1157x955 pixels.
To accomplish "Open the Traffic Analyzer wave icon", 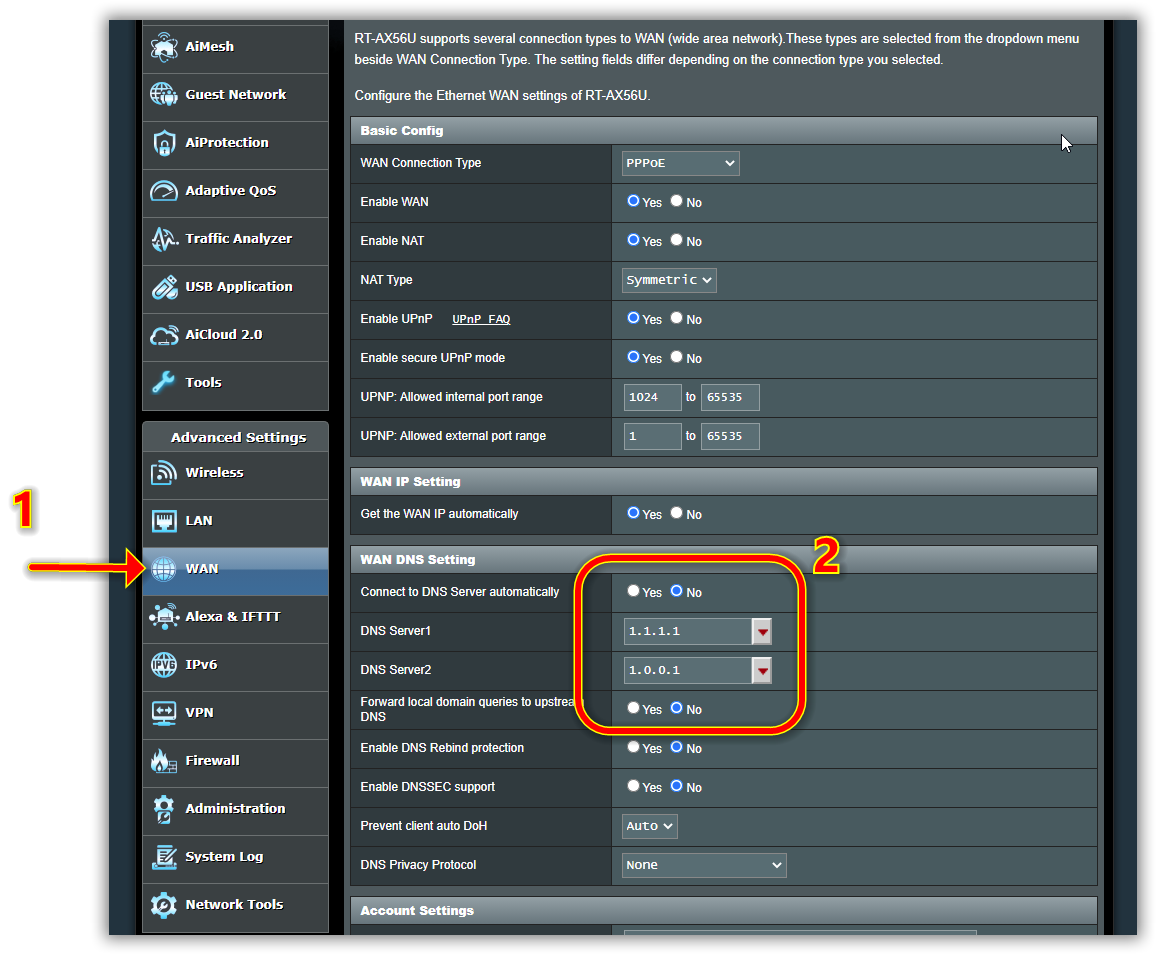I will pos(164,238).
